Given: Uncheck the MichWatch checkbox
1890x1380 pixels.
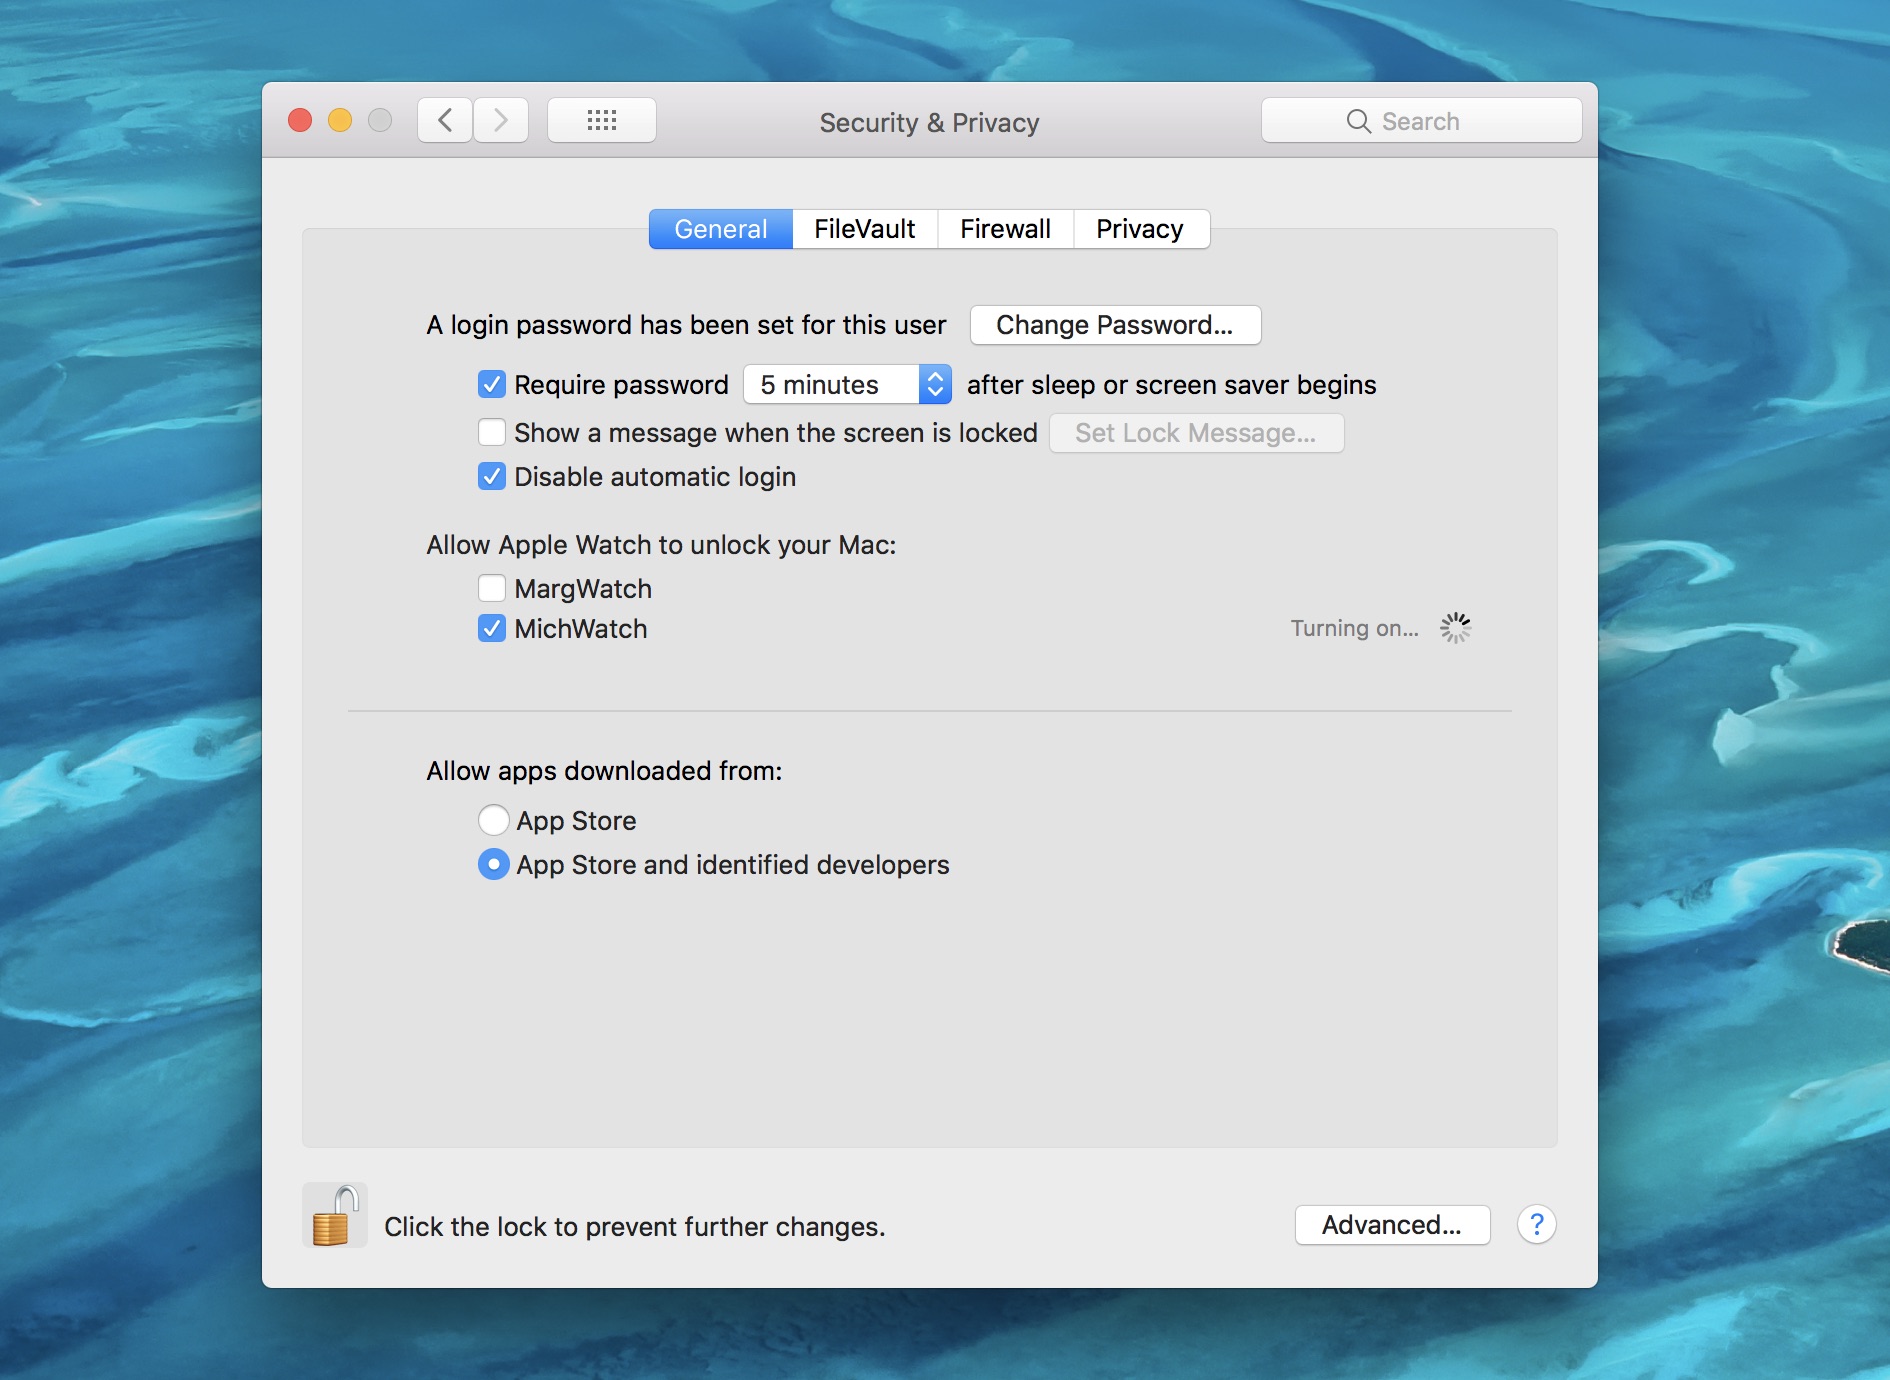Looking at the screenshot, I should [x=492, y=629].
